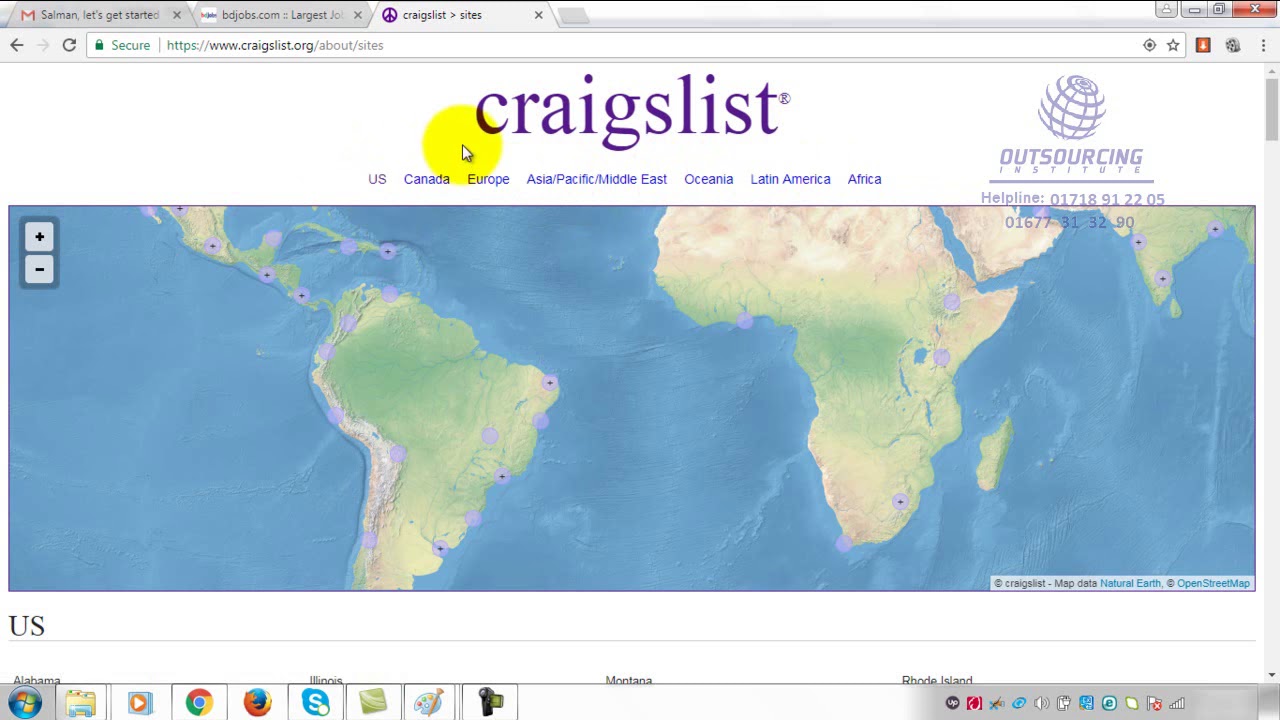Click the 'US' section heading text

pos(27,626)
